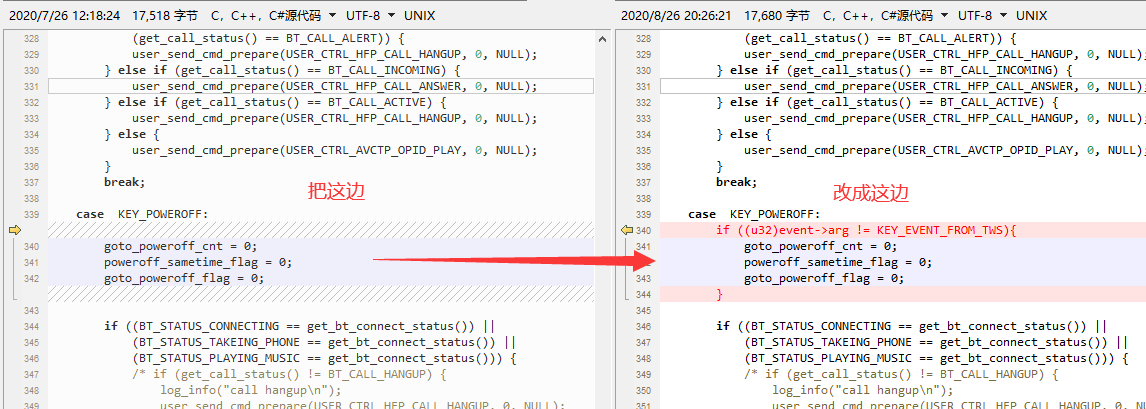Click left line 333 HFP_CALL_HANGUP call
The width and height of the screenshot is (1146, 409).
point(334,118)
